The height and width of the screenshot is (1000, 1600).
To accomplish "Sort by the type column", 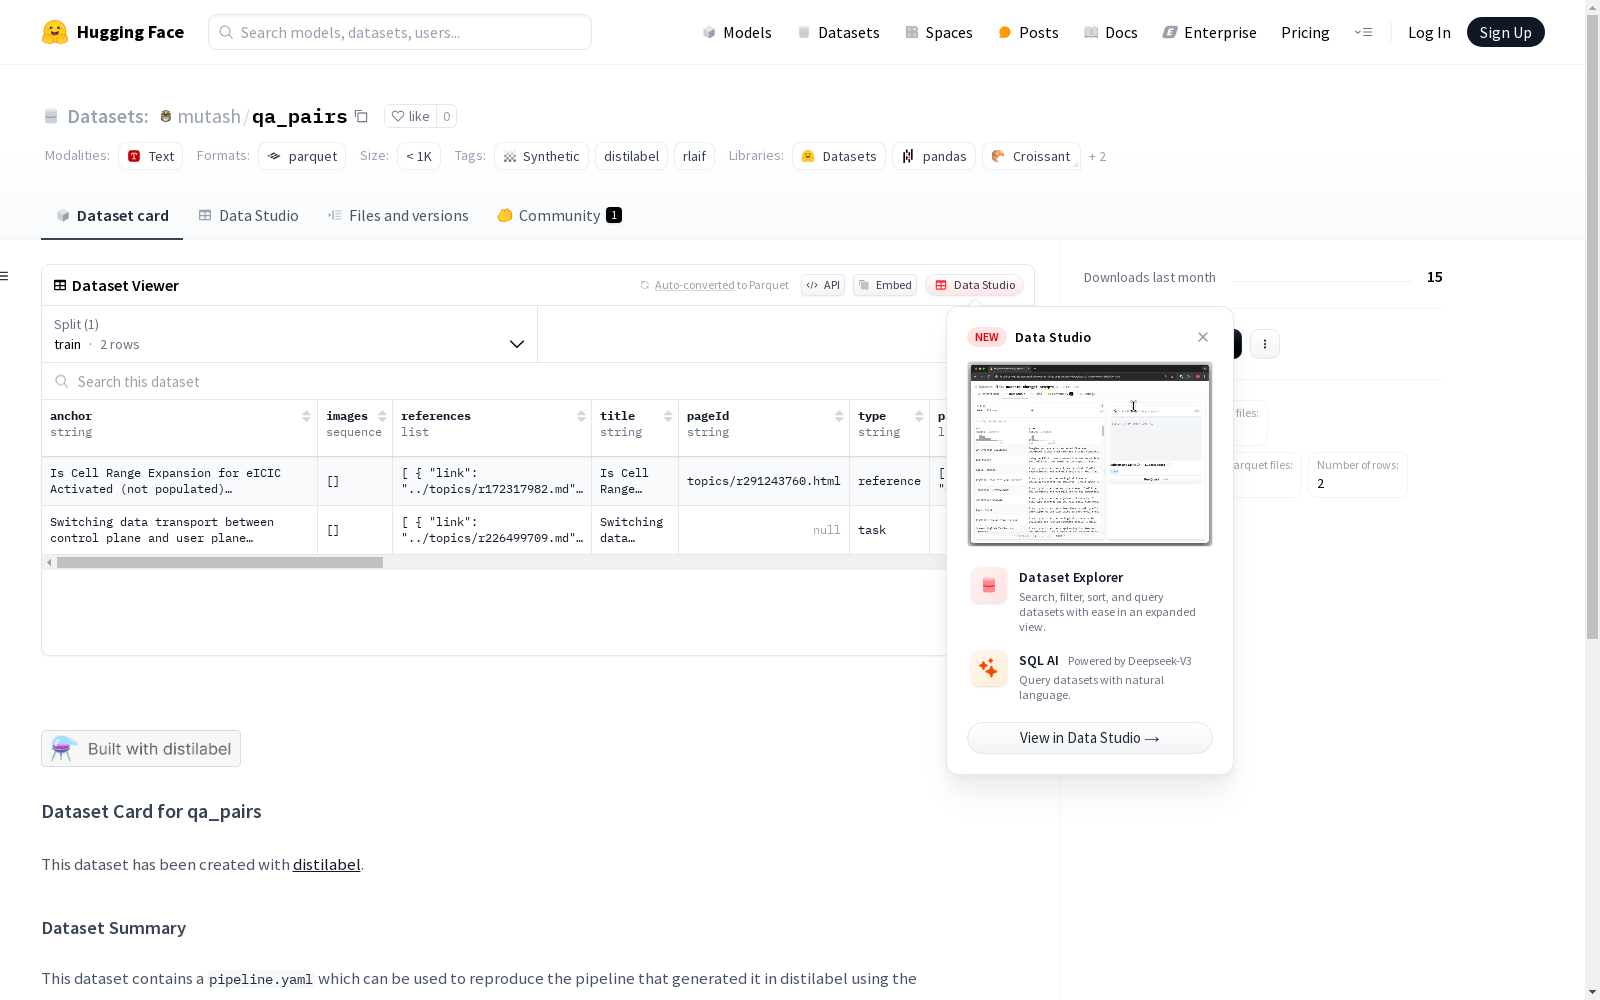I will coord(919,416).
